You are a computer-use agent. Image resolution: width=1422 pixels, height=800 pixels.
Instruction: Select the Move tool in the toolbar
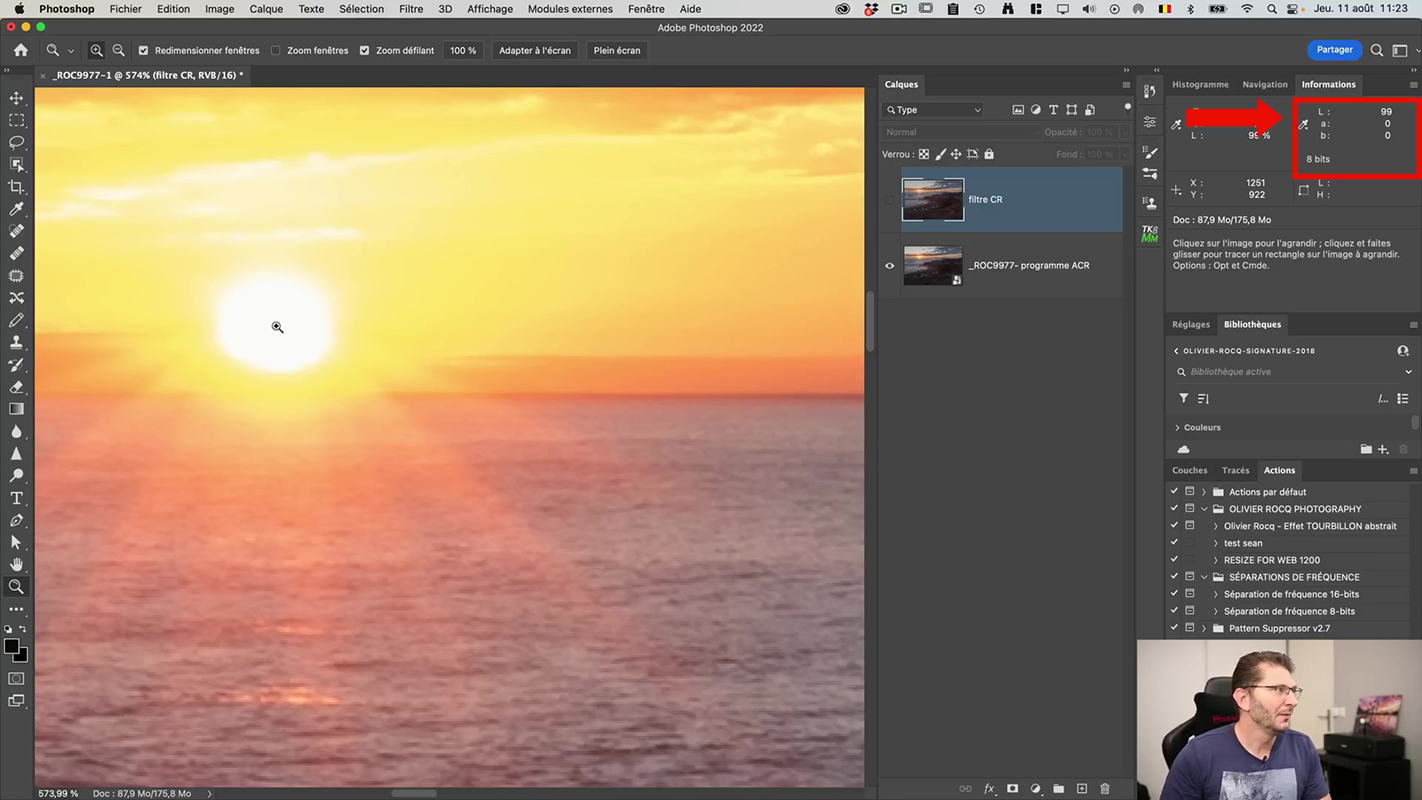[16, 98]
